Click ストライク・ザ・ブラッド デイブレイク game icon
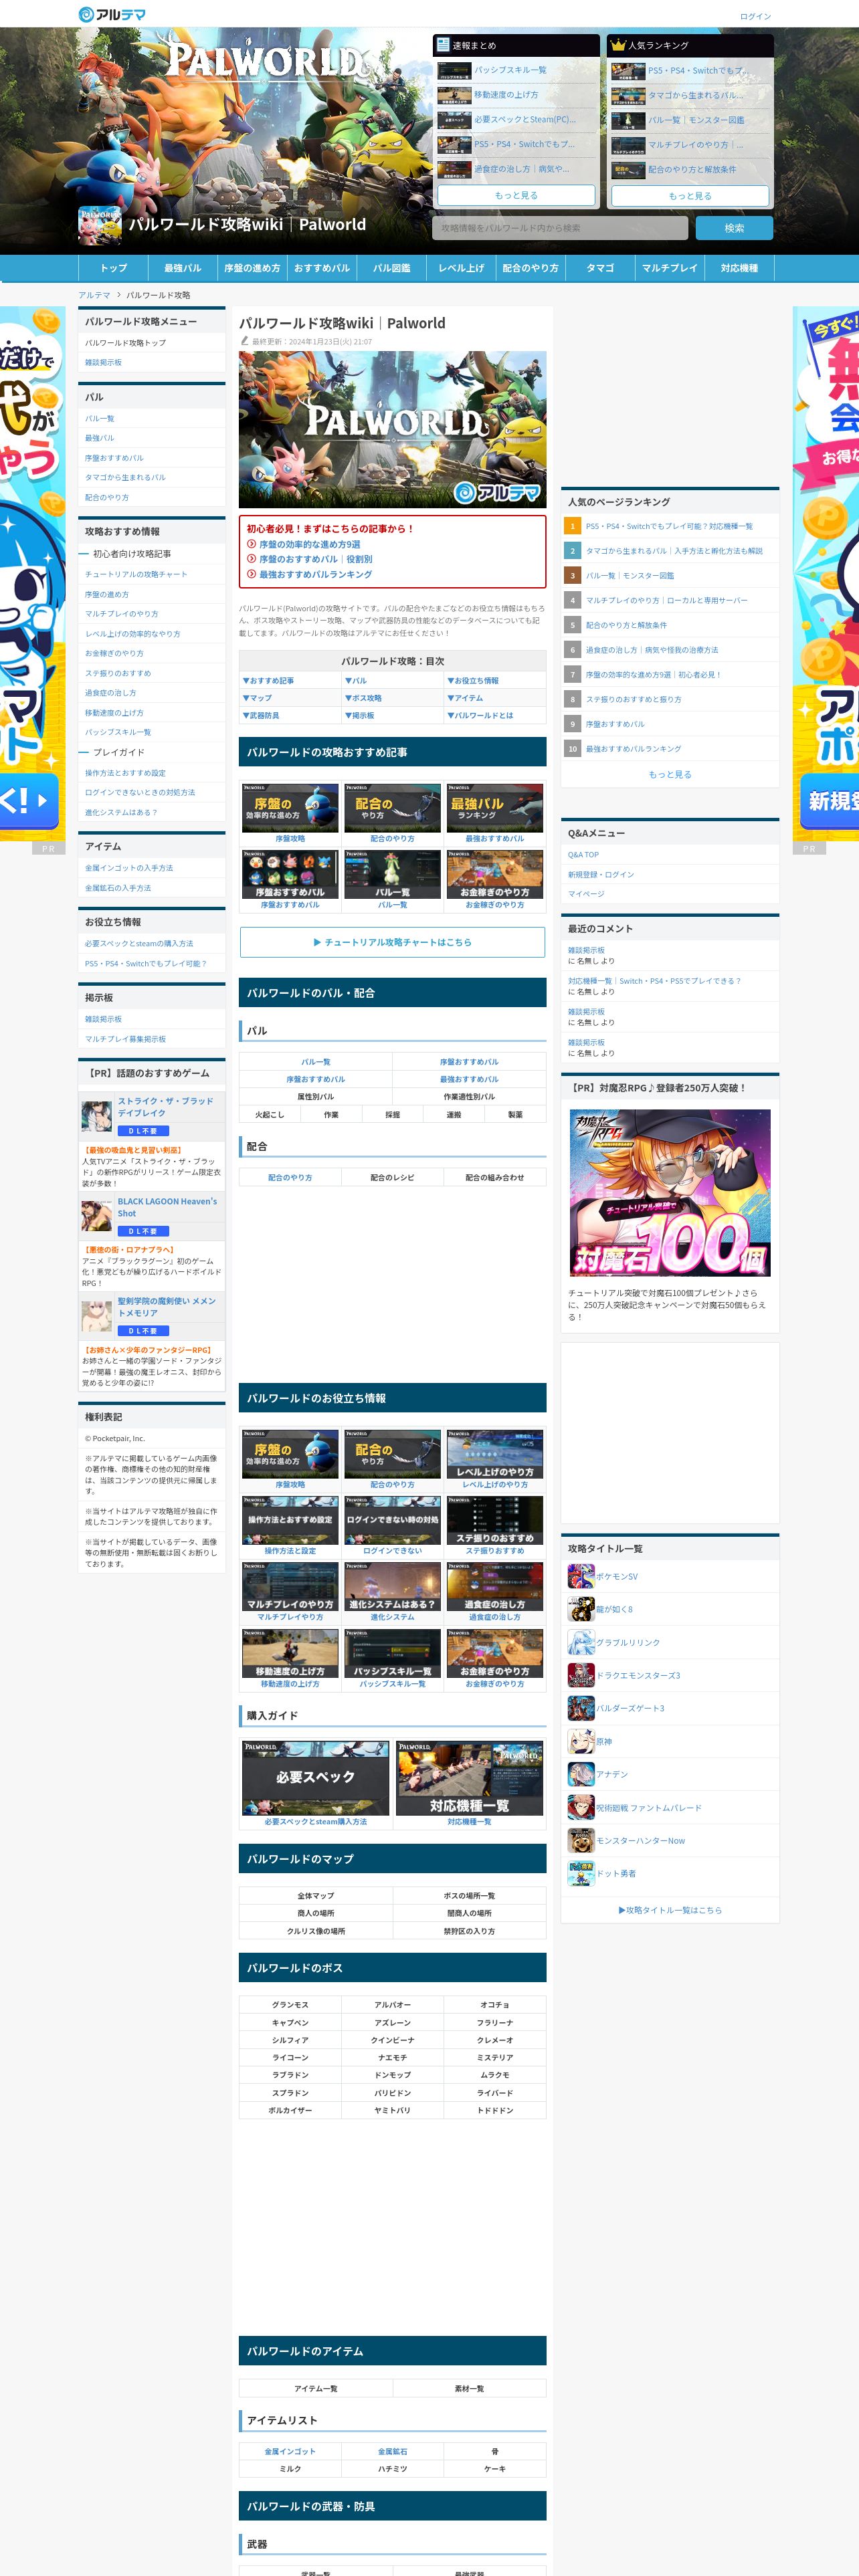The width and height of the screenshot is (859, 2576). tap(97, 1115)
